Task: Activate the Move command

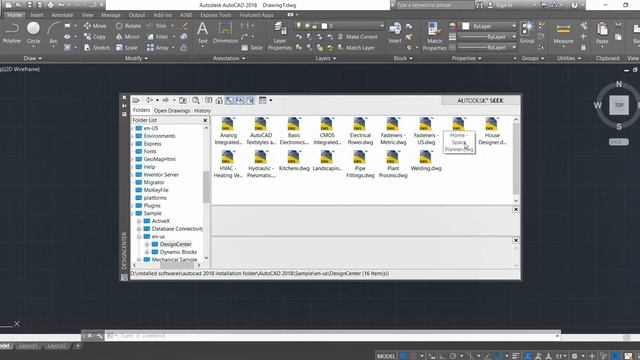Action: pyautogui.click(x=95, y=26)
